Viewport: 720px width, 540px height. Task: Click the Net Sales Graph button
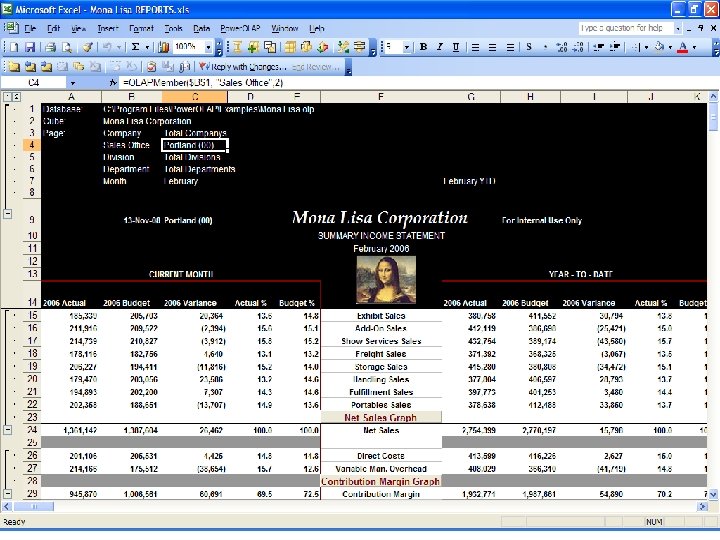click(381, 417)
